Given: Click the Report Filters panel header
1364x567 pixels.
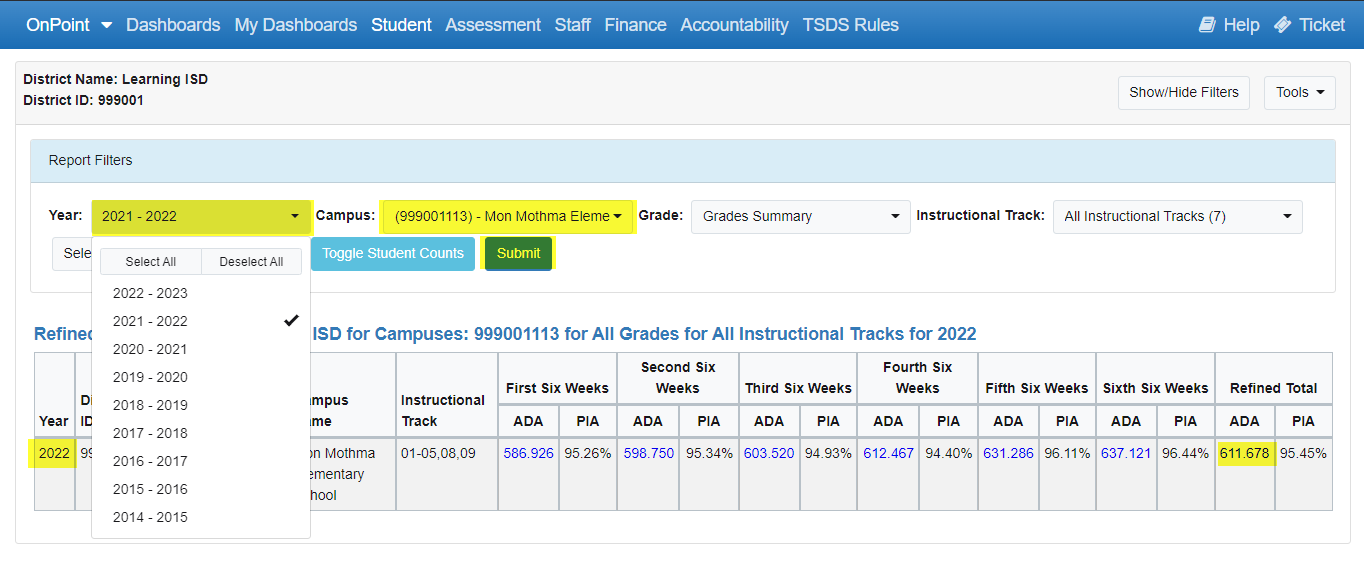Looking at the screenshot, I should (x=682, y=160).
